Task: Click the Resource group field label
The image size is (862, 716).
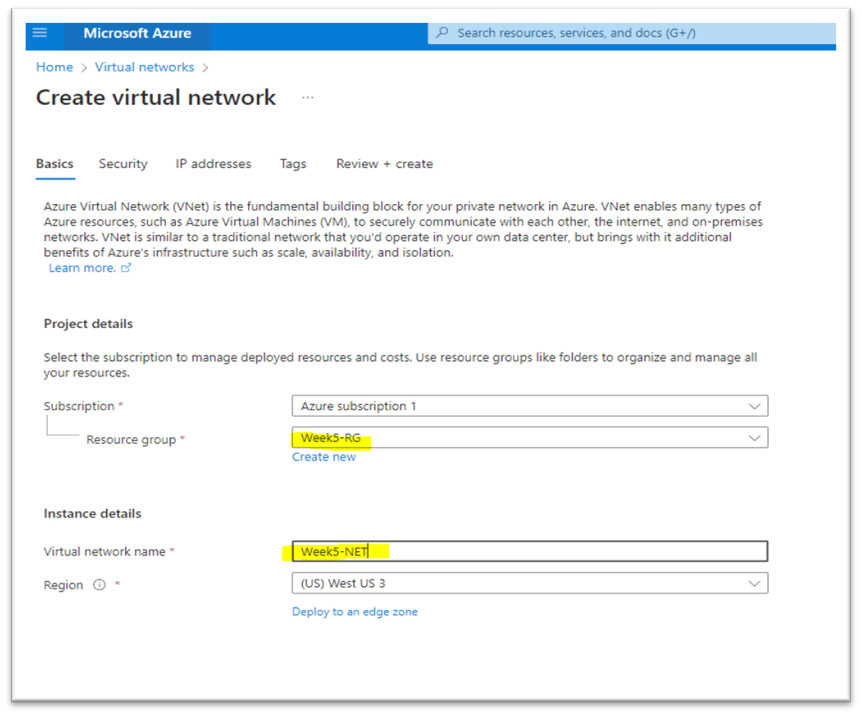Action: pos(131,440)
